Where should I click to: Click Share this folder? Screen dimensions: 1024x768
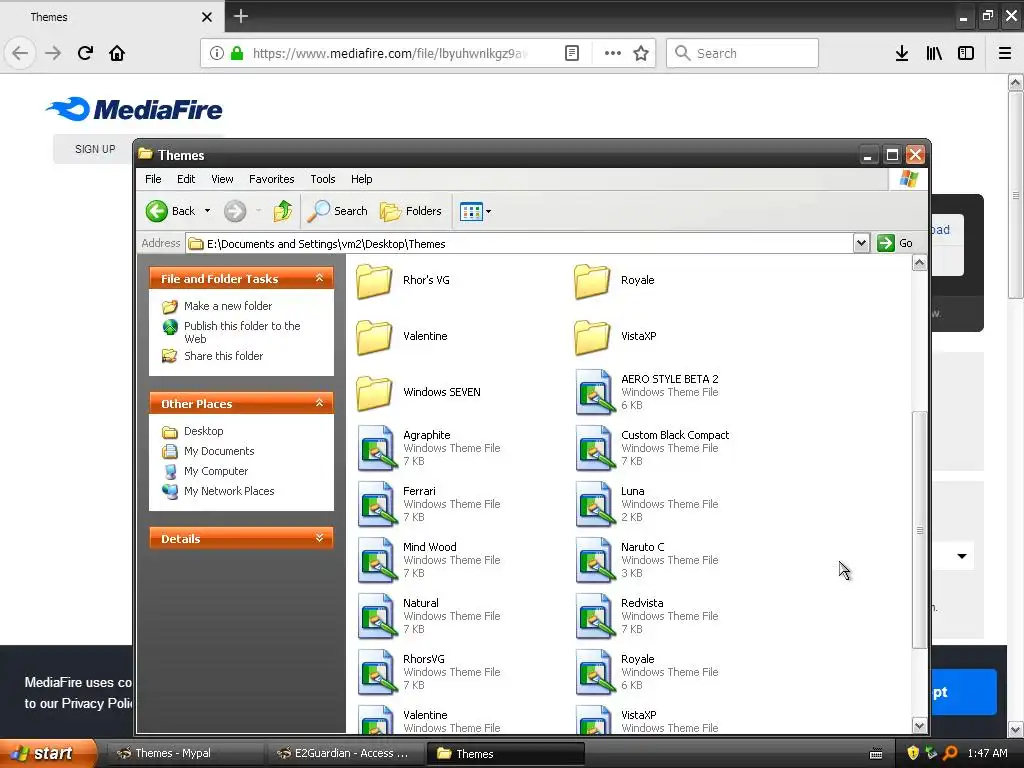[223, 356]
